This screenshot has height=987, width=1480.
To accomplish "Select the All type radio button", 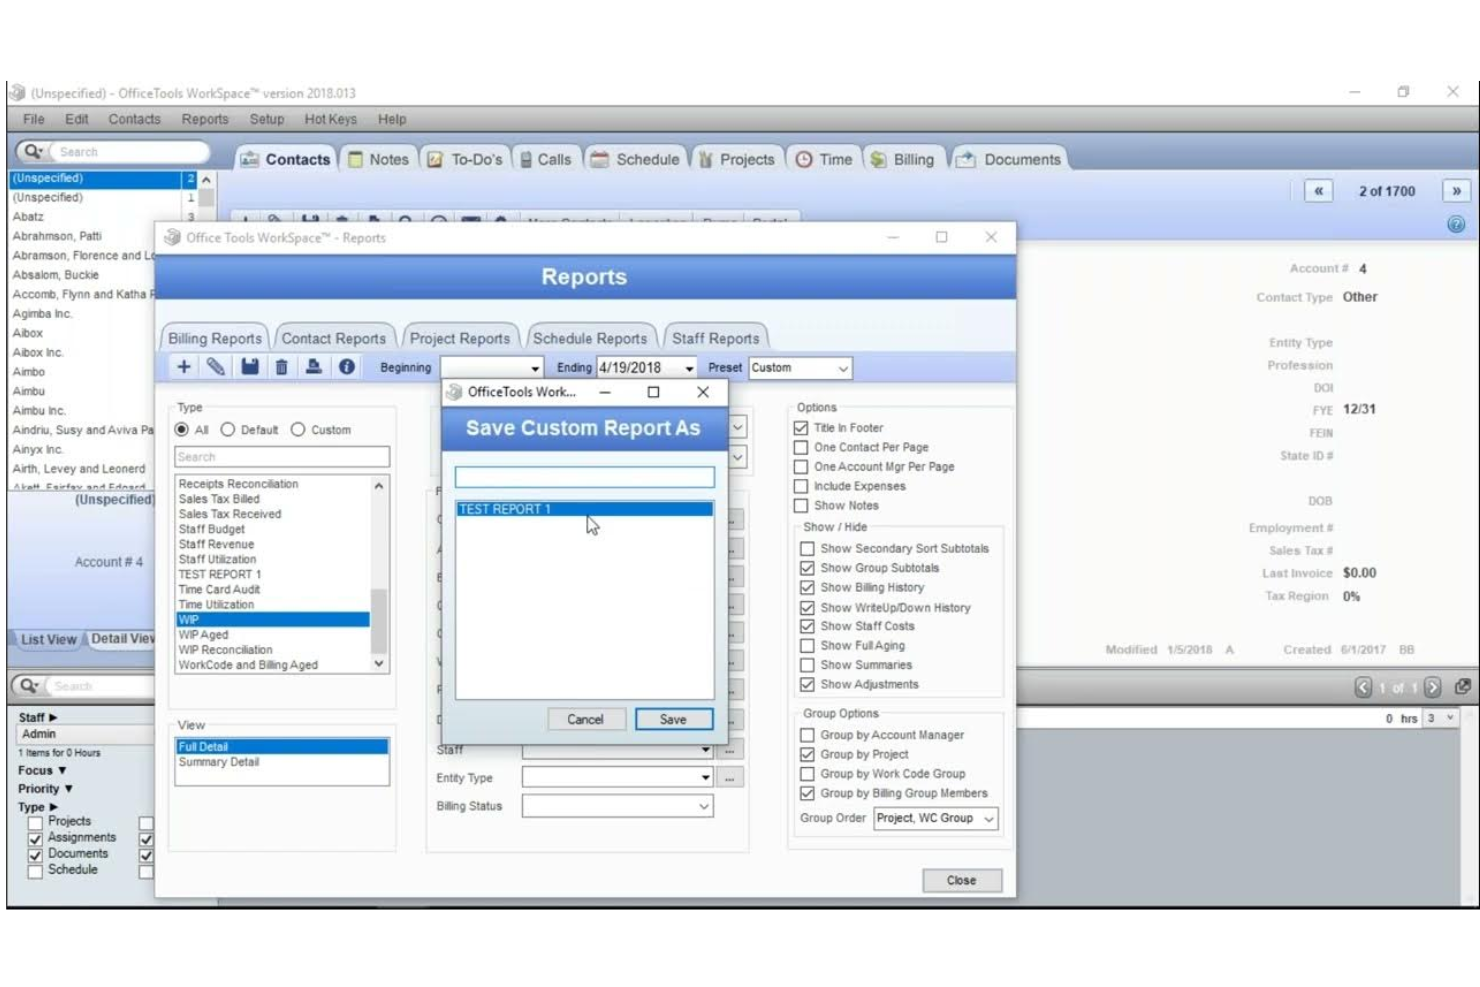I will click(182, 429).
